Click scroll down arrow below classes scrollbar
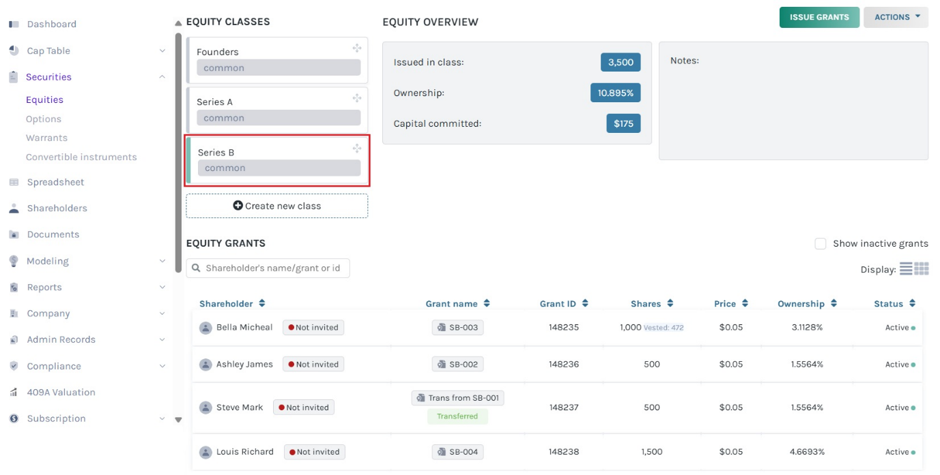The height and width of the screenshot is (475, 940). point(178,420)
